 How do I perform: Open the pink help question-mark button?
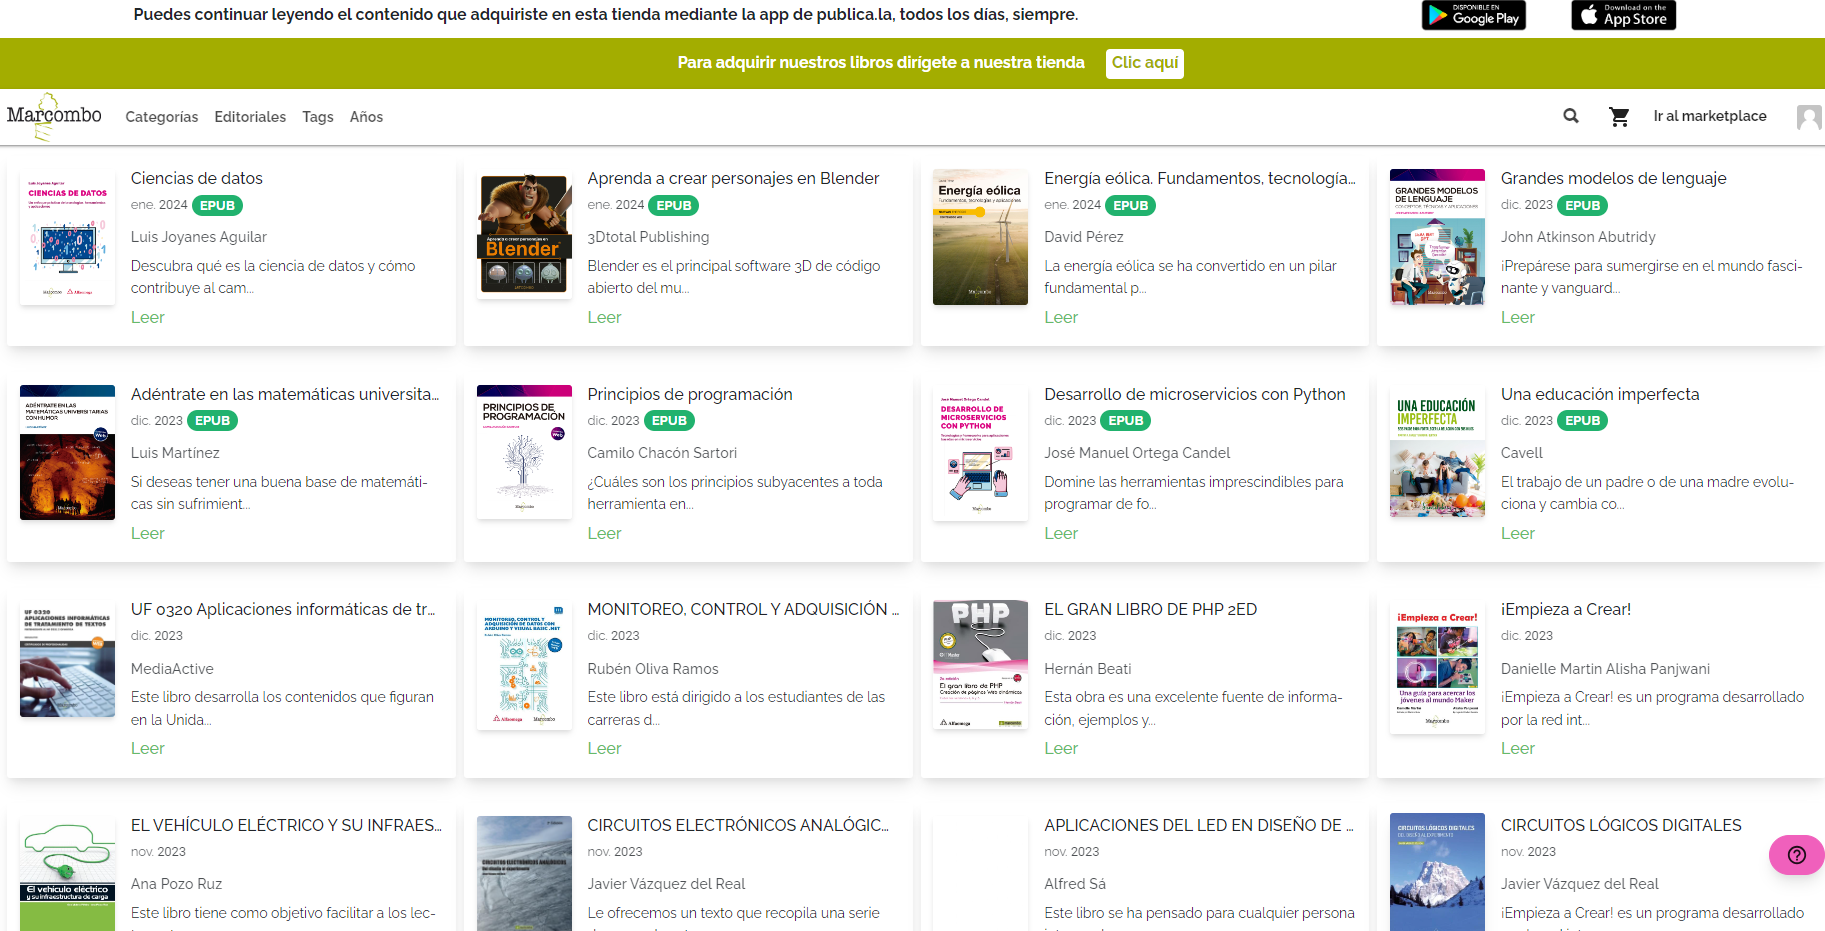(1796, 855)
